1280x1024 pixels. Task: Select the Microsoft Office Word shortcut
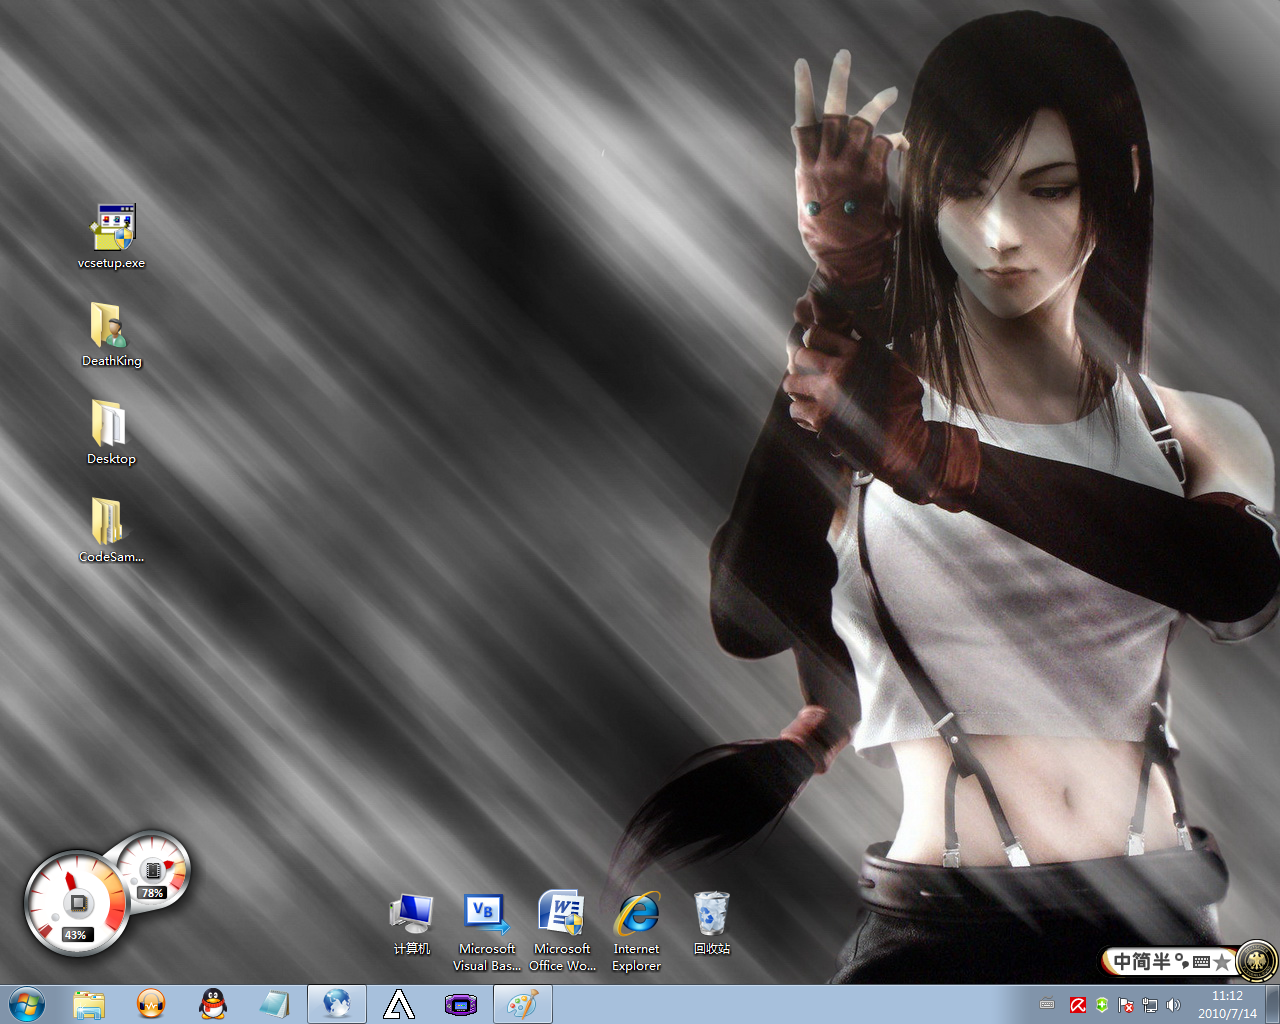(x=562, y=932)
